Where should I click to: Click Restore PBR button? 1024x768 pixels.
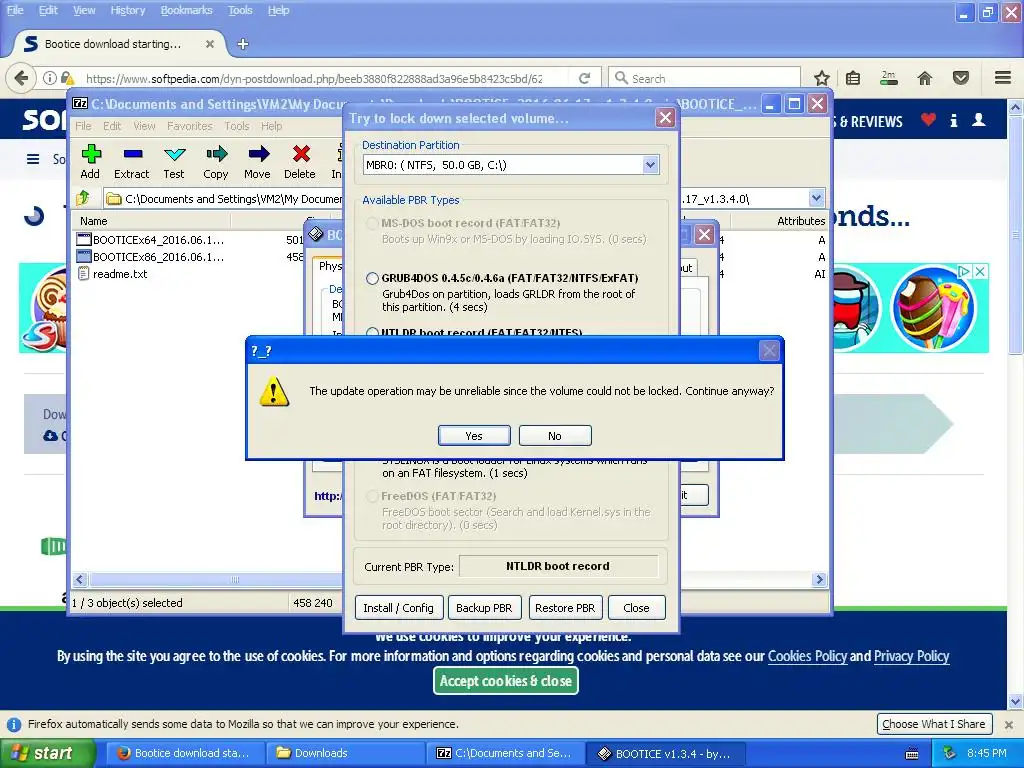coord(565,608)
